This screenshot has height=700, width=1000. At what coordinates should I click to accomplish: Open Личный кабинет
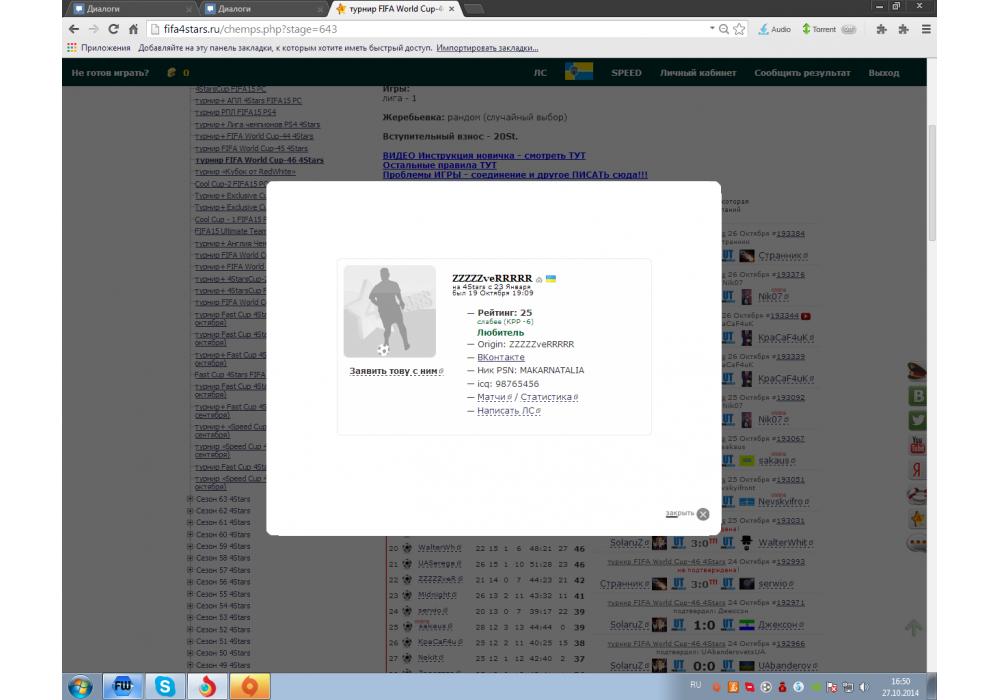tap(698, 73)
